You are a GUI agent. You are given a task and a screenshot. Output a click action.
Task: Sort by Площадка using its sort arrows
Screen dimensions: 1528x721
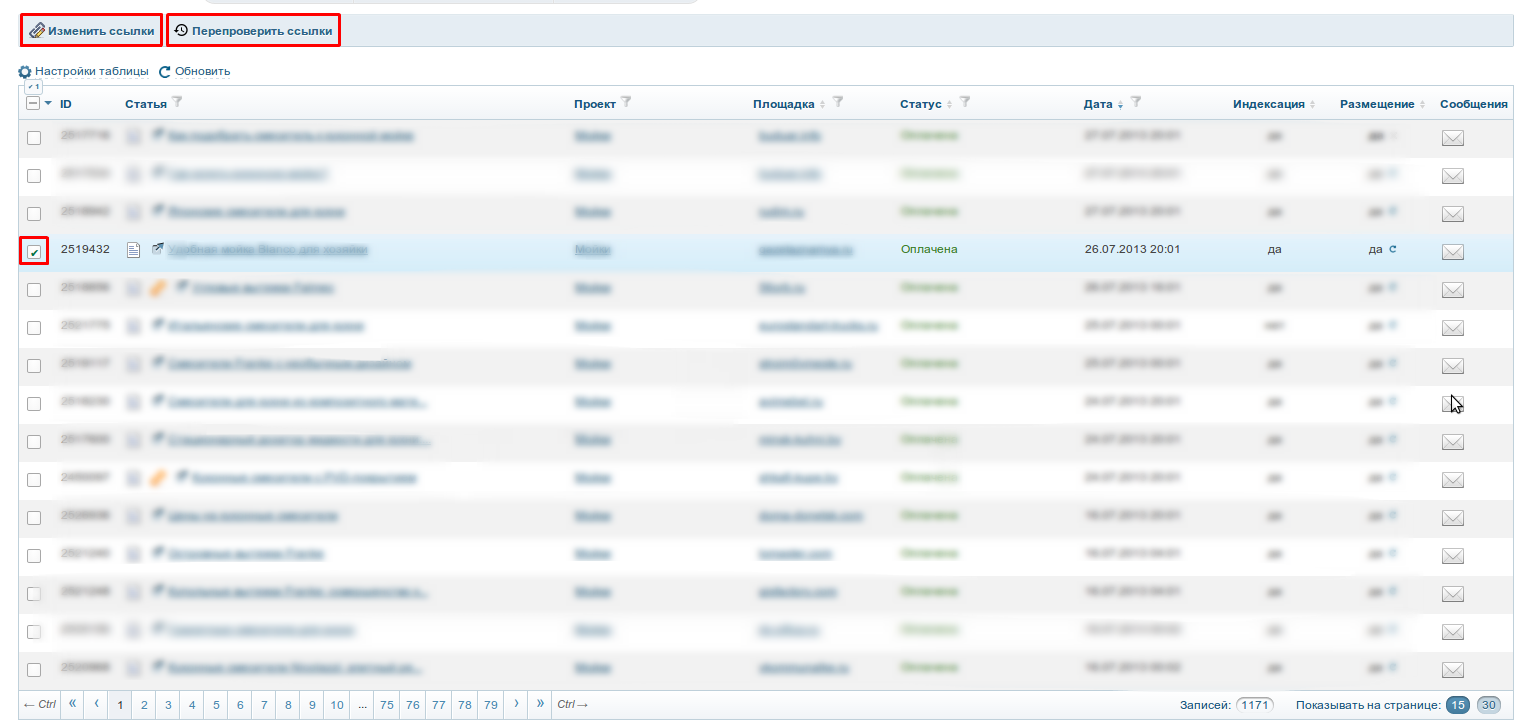(x=823, y=104)
